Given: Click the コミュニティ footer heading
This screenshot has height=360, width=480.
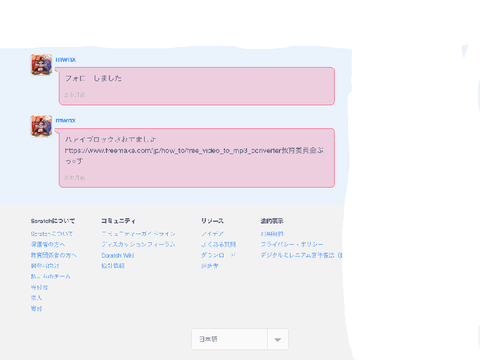Looking at the screenshot, I should coord(118,221).
